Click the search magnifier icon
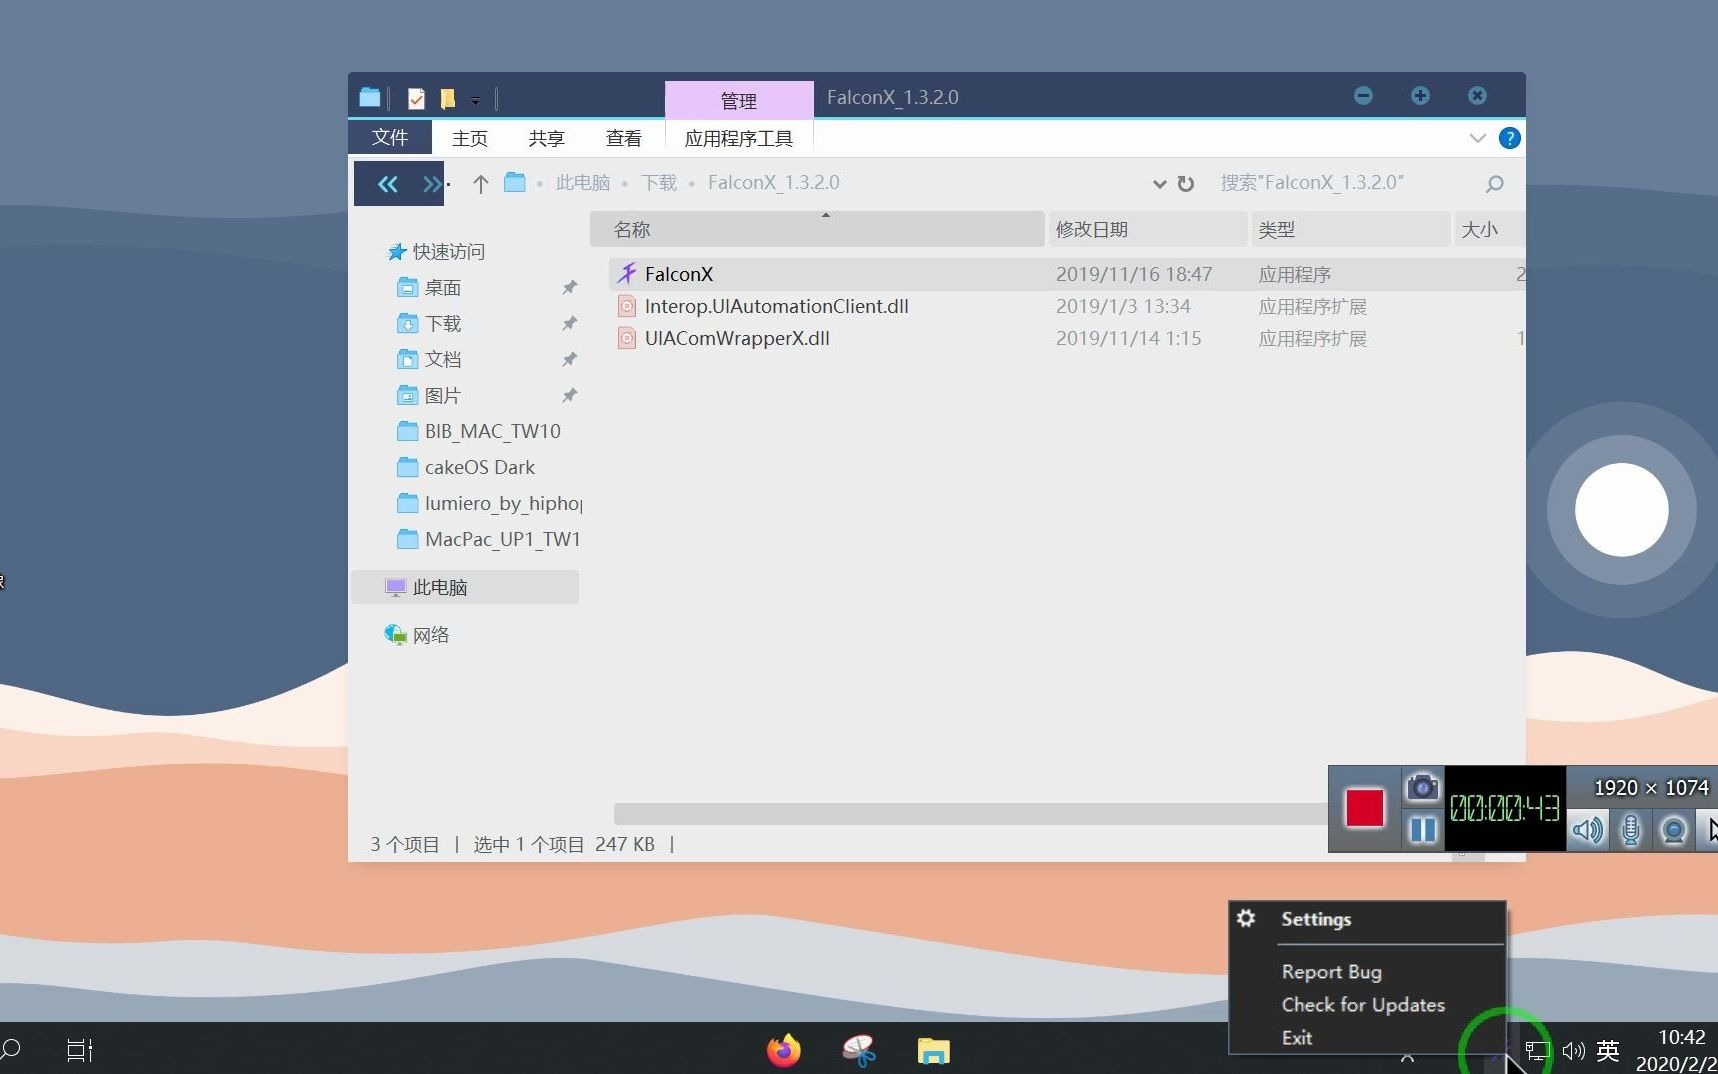1718x1074 pixels. point(1494,184)
